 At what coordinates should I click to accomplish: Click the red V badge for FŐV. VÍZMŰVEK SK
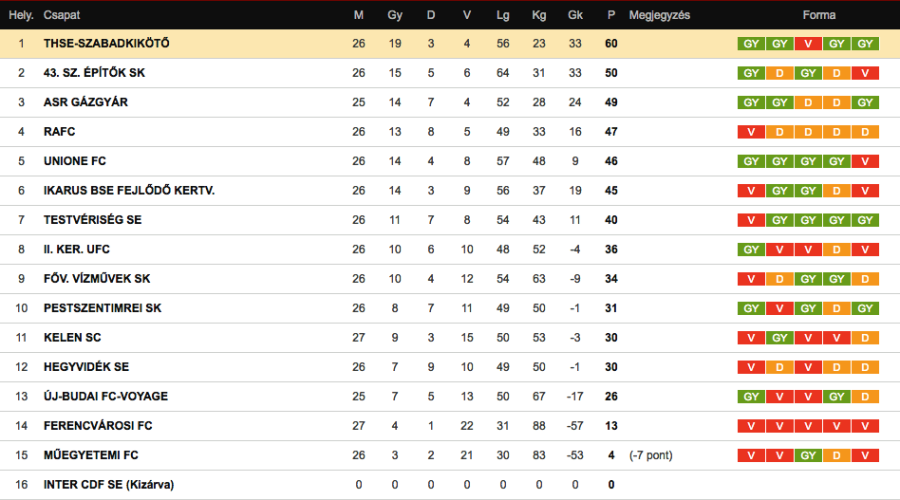click(750, 279)
